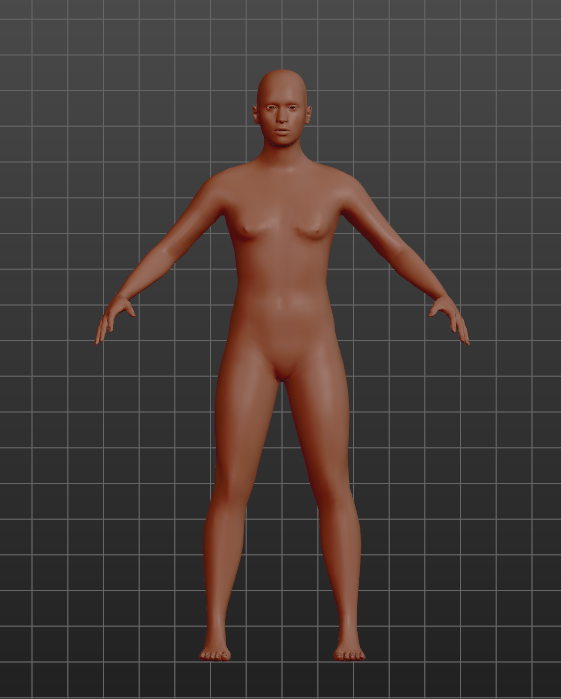The height and width of the screenshot is (699, 561).
Task: Select the neck of the figure
Action: [x=283, y=155]
